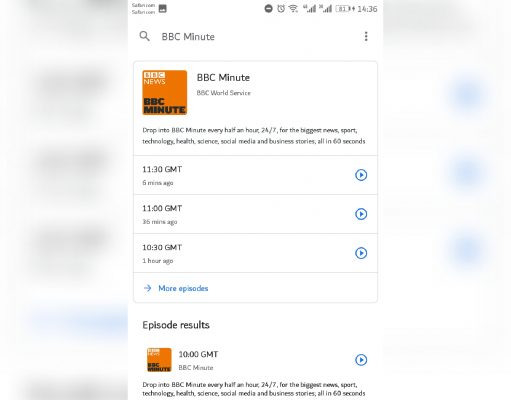Tap BBC World Service publisher name
This screenshot has width=511, height=400.
pos(223,93)
